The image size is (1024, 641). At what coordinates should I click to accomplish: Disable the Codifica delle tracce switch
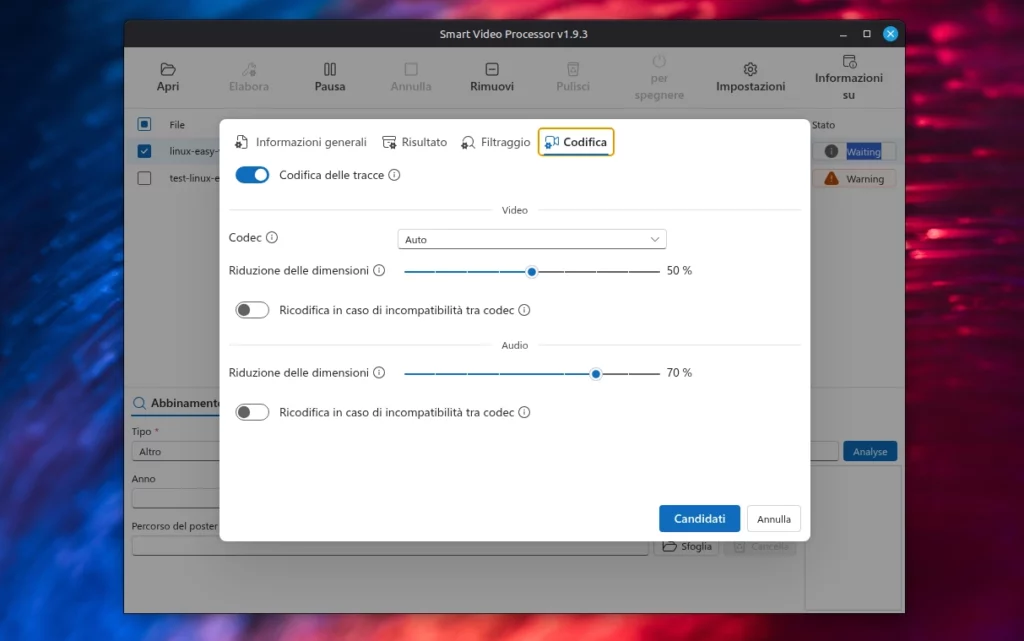click(252, 175)
